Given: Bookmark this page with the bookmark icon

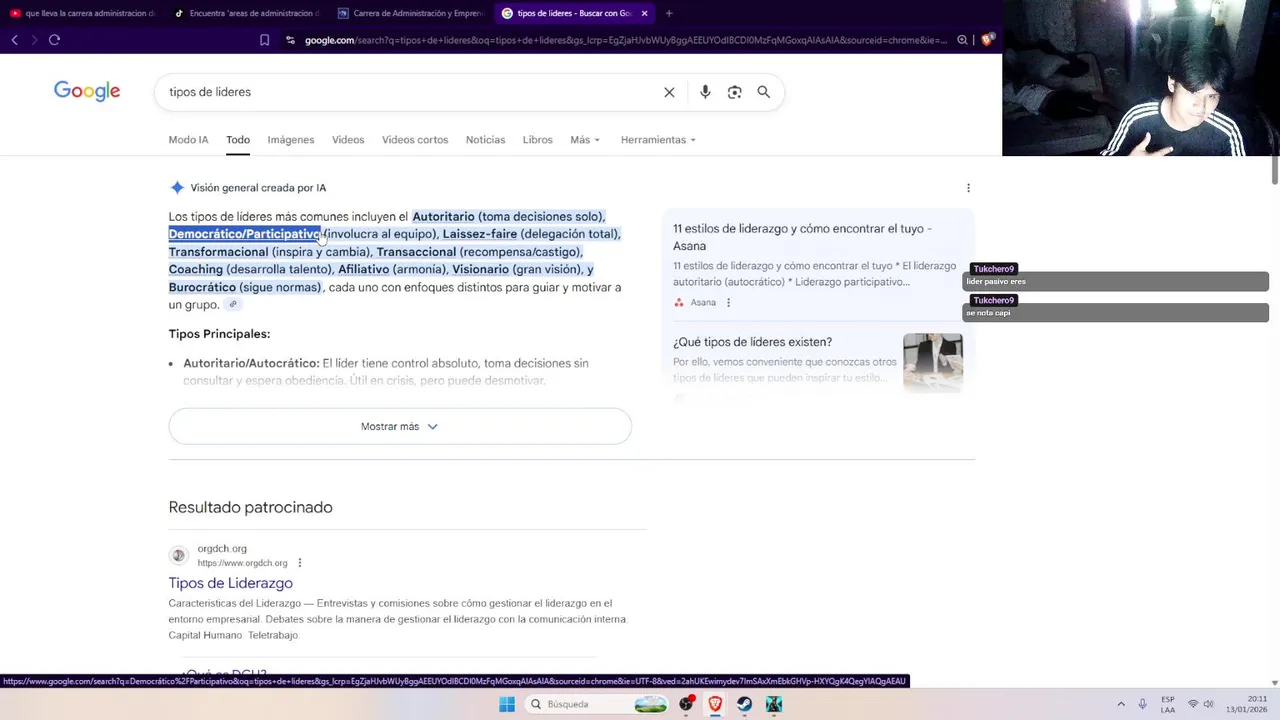Looking at the screenshot, I should [x=264, y=40].
